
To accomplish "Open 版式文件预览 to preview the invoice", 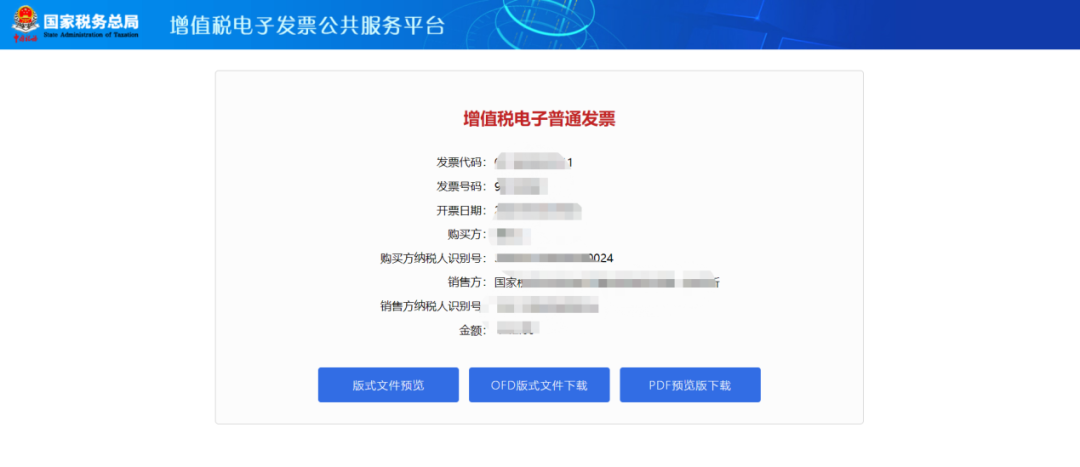I will point(388,385).
